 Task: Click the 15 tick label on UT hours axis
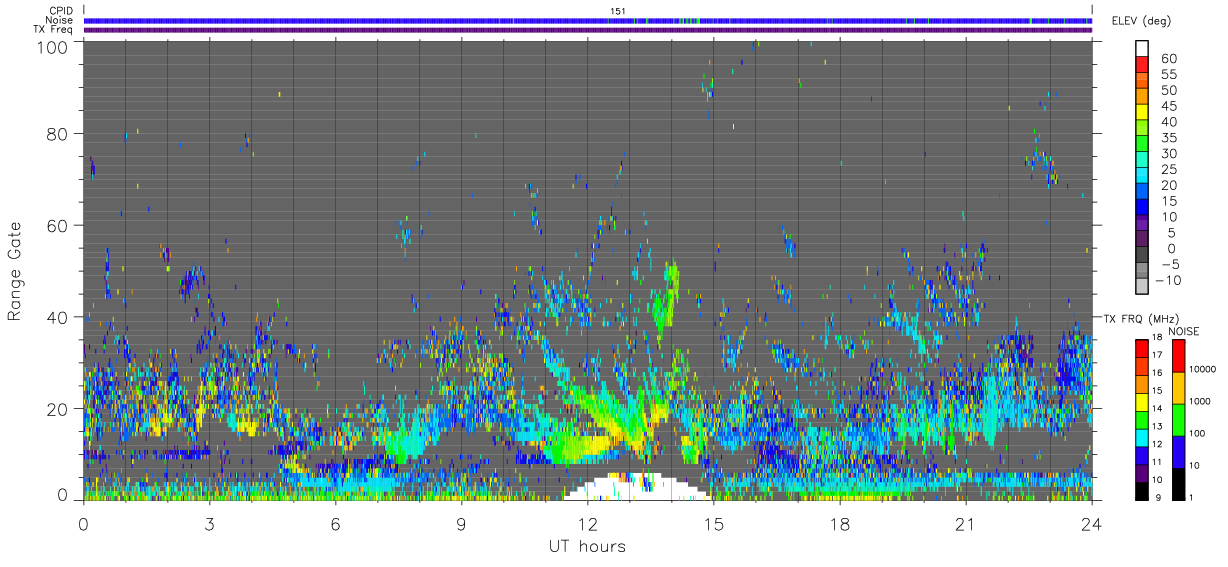(x=714, y=524)
